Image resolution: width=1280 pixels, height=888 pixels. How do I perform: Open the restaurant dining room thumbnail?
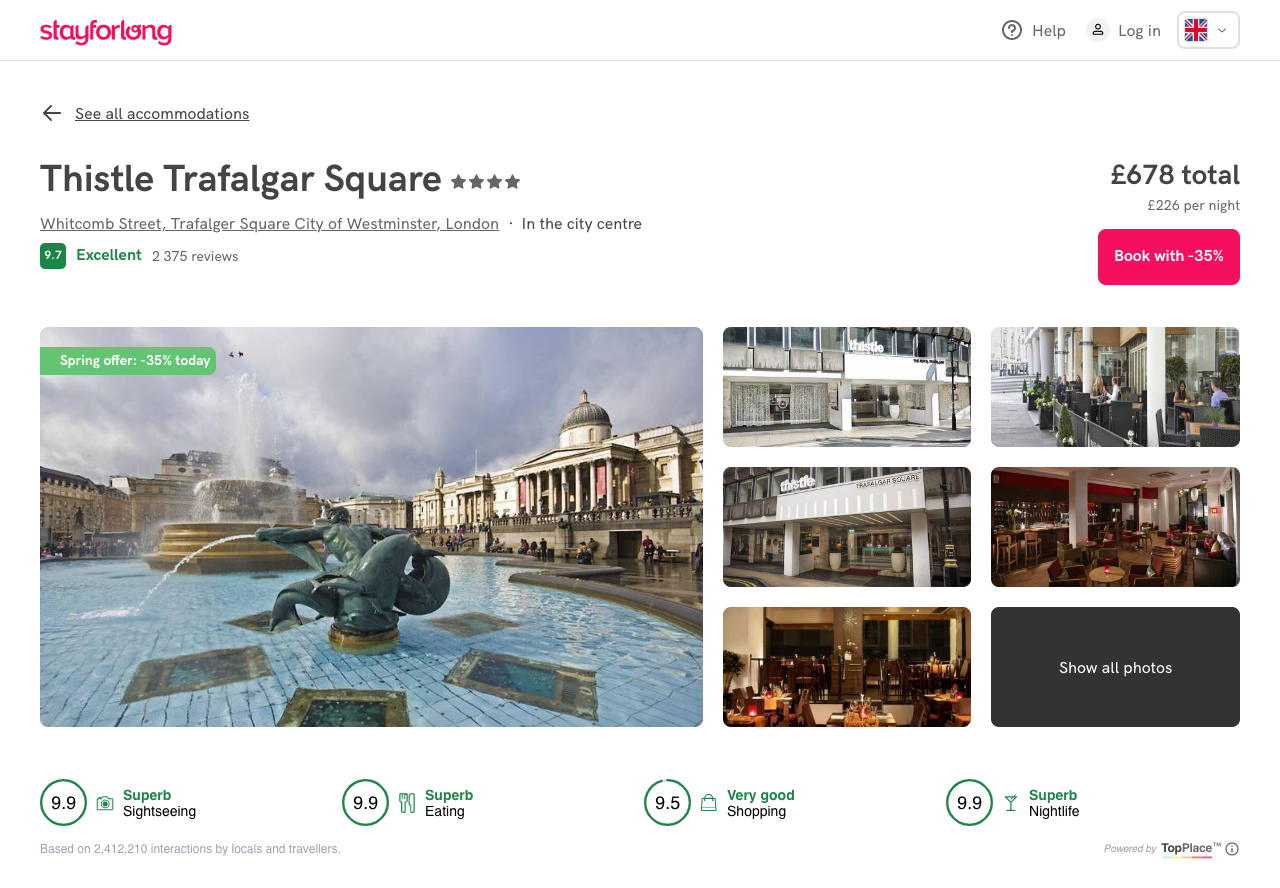click(x=847, y=667)
